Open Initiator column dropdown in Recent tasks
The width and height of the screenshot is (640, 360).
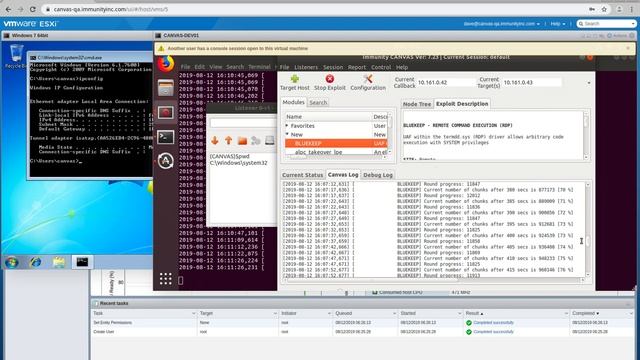[329, 313]
